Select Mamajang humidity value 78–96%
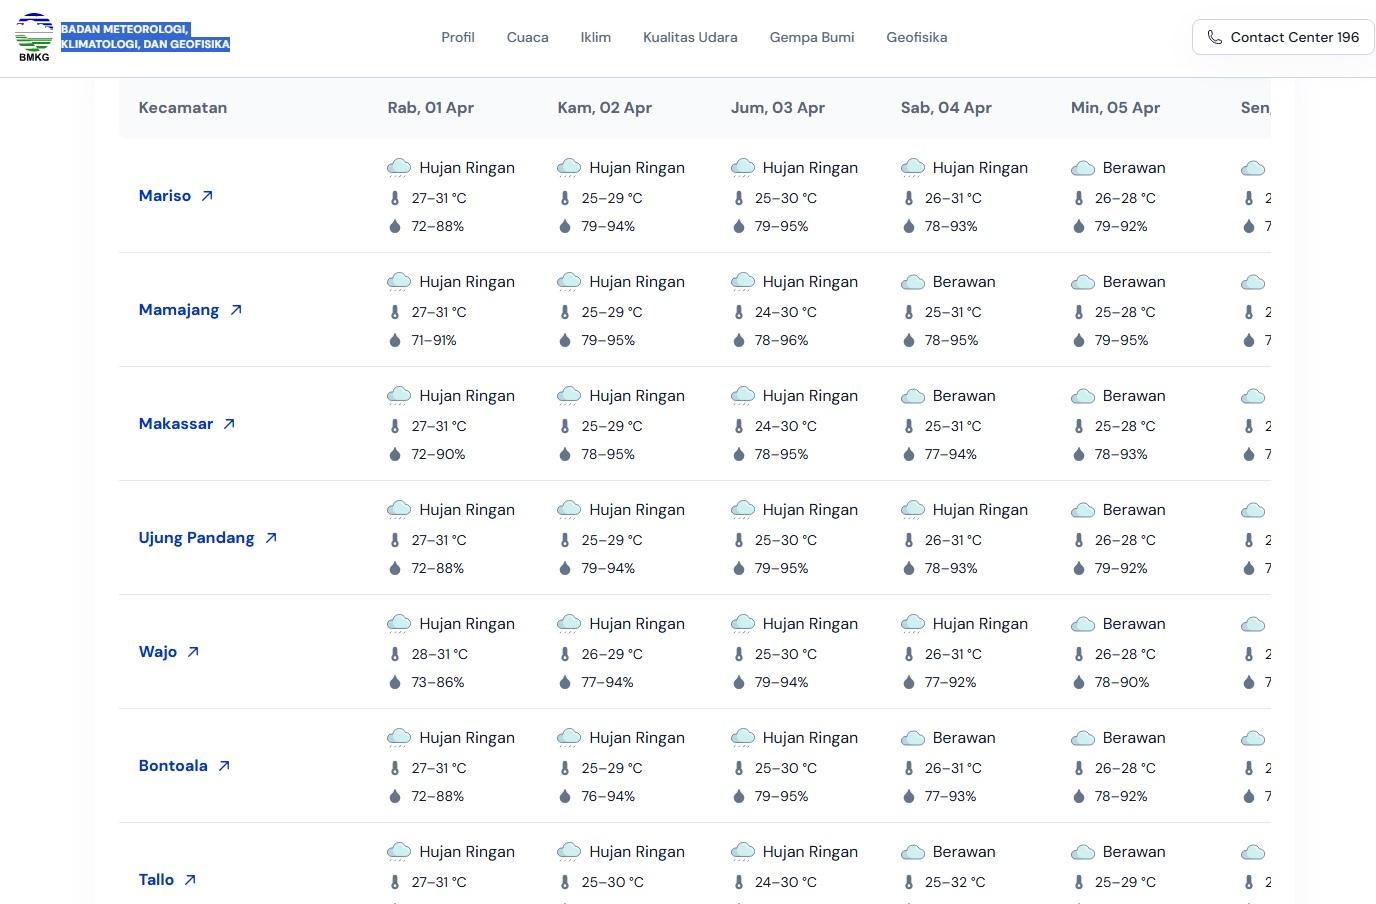 782,340
